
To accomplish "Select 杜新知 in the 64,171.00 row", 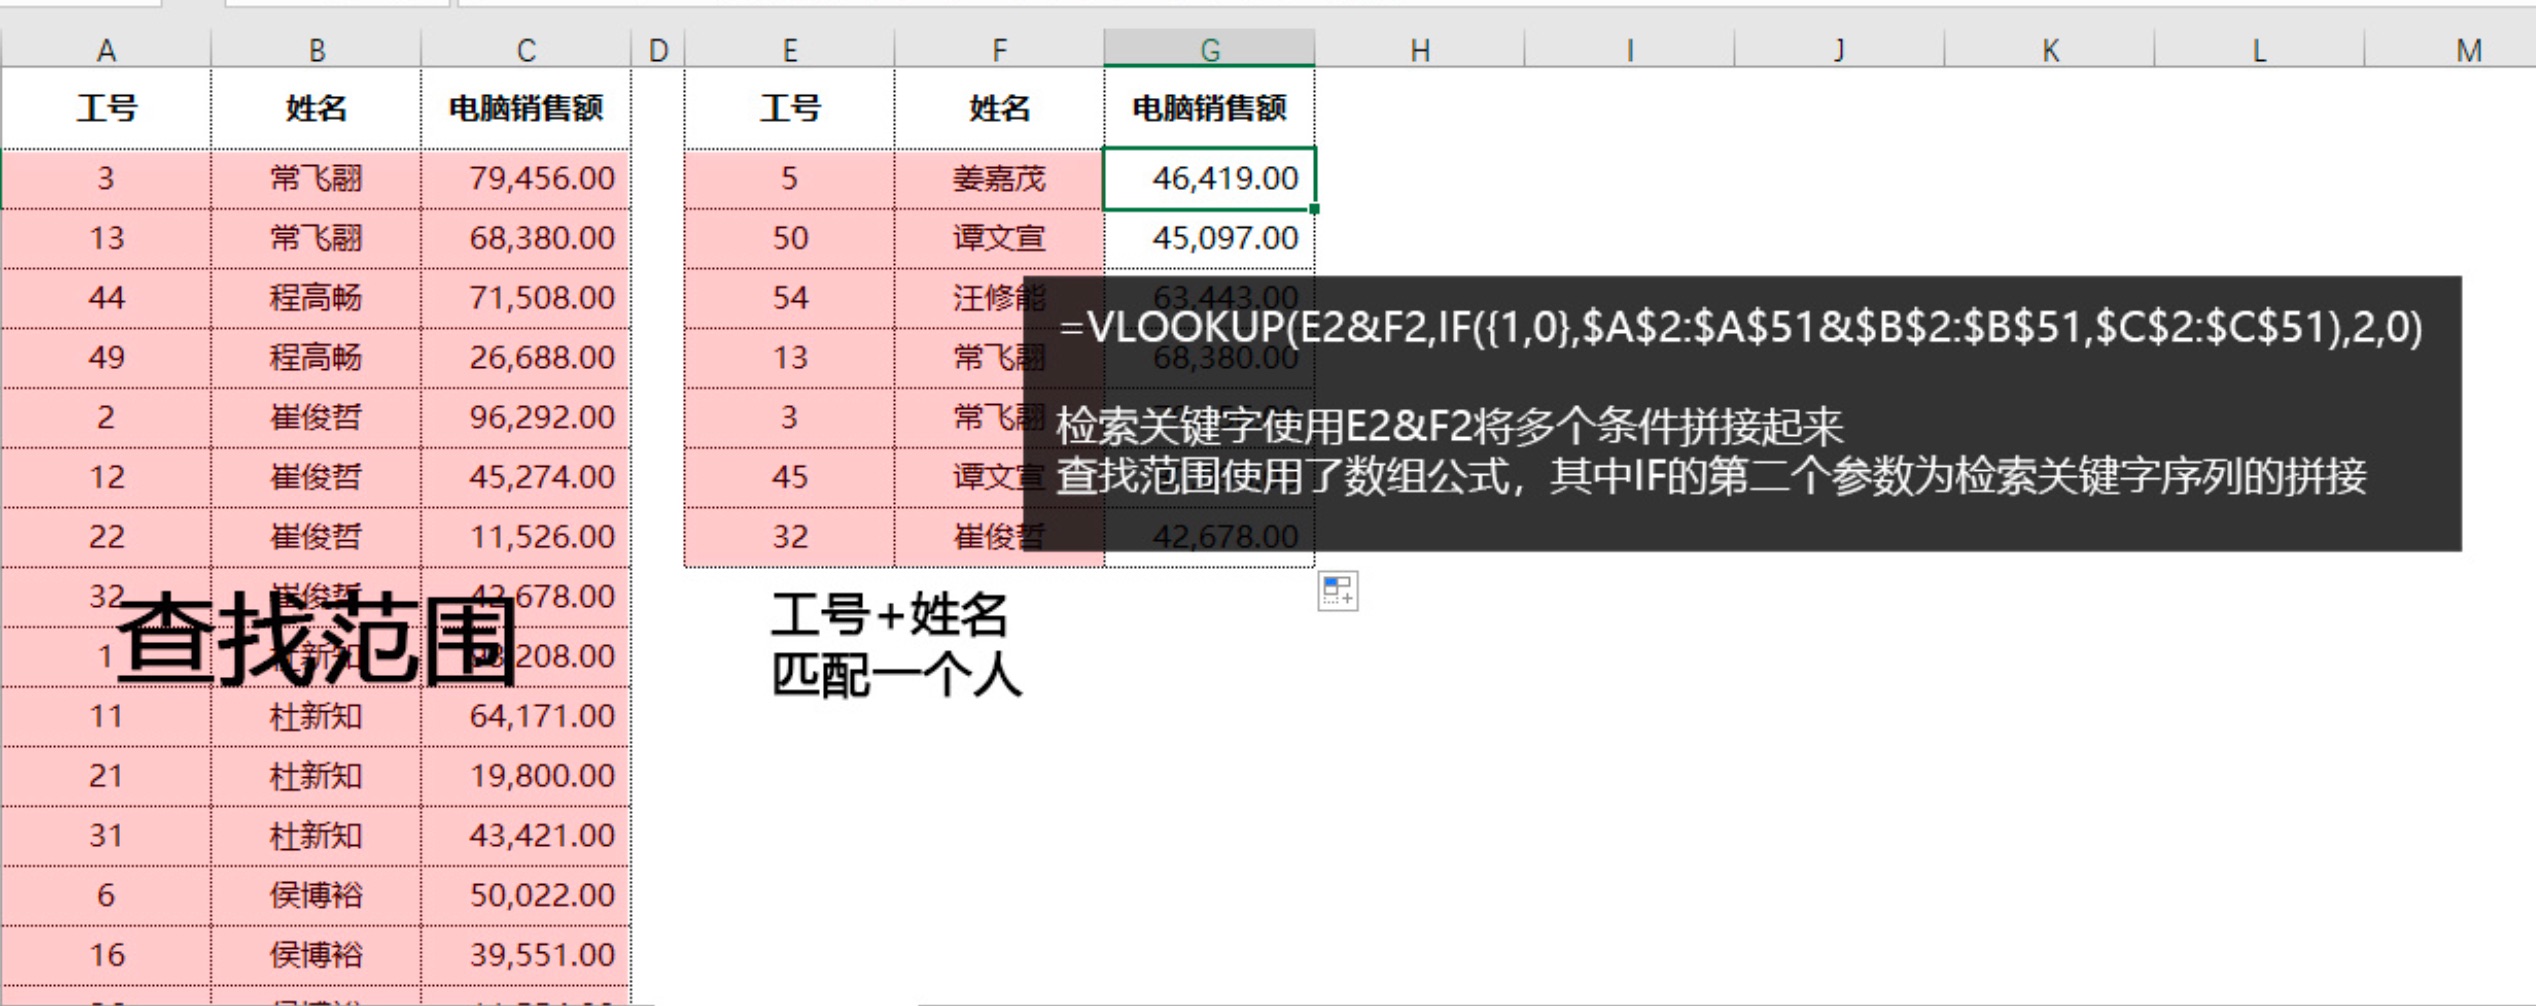I will point(316,716).
